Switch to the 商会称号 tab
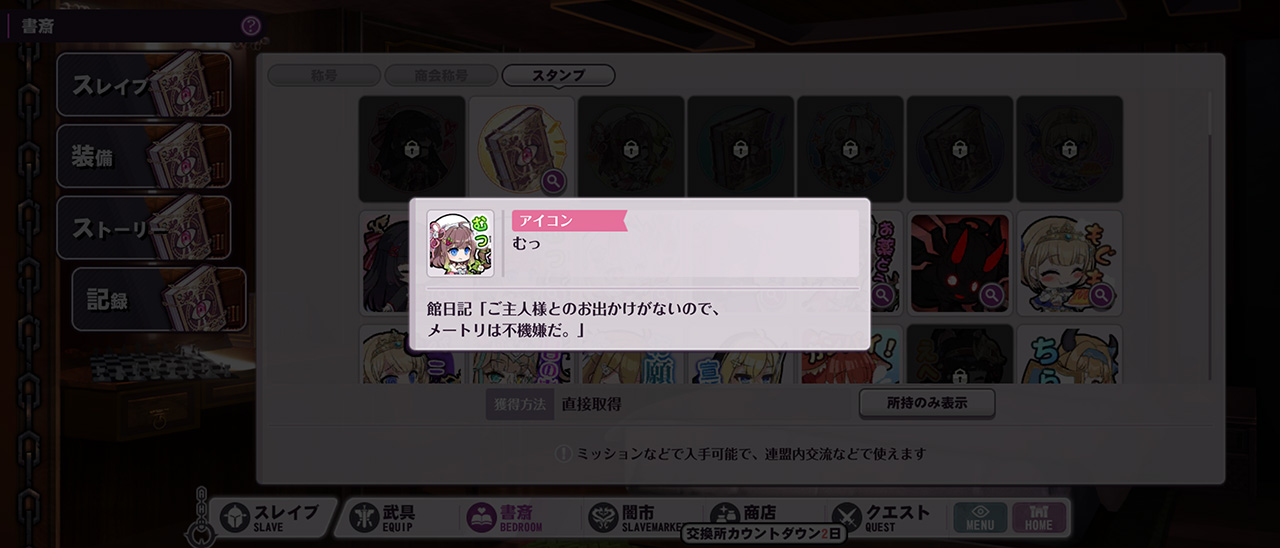Screen dimensions: 1280x548 tap(441, 75)
